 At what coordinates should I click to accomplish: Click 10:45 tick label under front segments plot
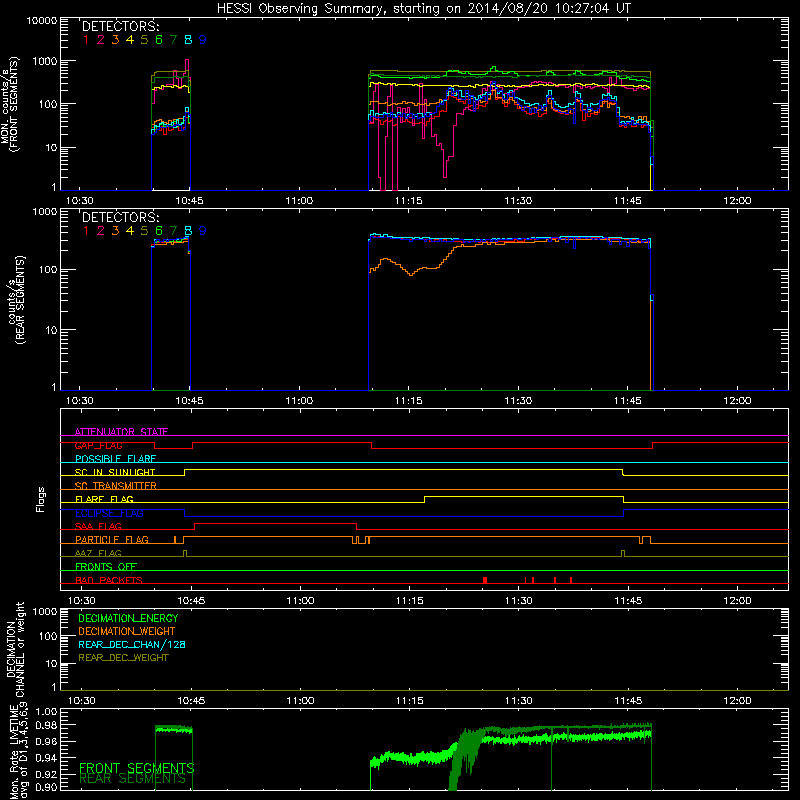pyautogui.click(x=189, y=201)
